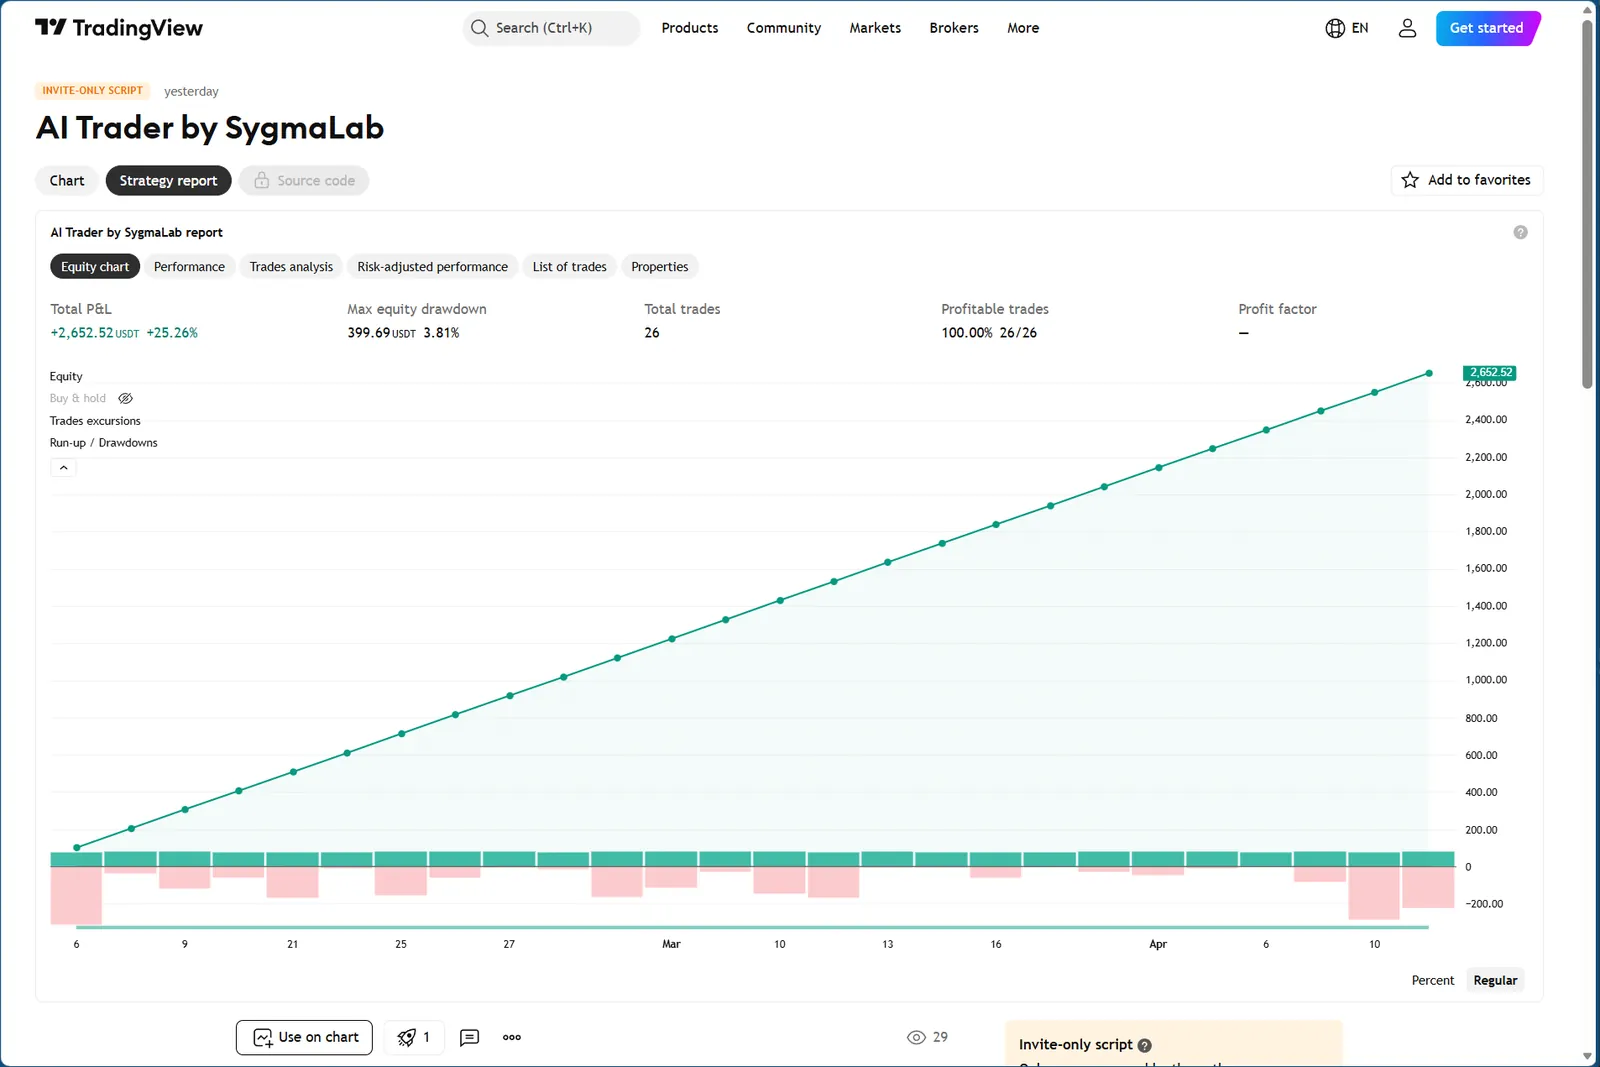Toggle the Equity legend item

(66, 376)
